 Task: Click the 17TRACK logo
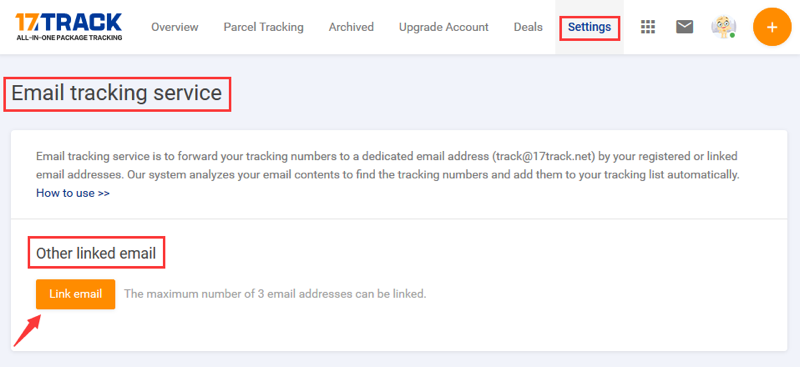coord(69,27)
